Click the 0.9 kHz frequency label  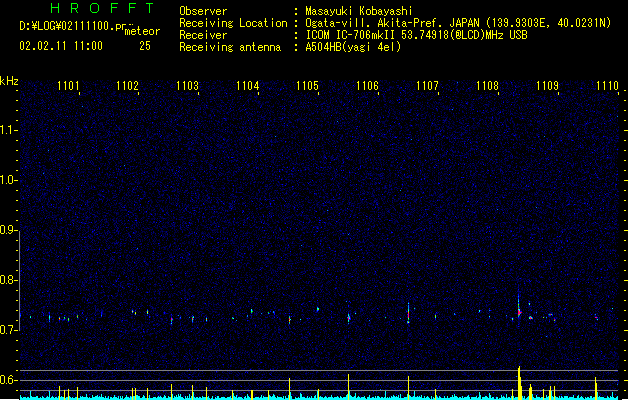click(8, 230)
